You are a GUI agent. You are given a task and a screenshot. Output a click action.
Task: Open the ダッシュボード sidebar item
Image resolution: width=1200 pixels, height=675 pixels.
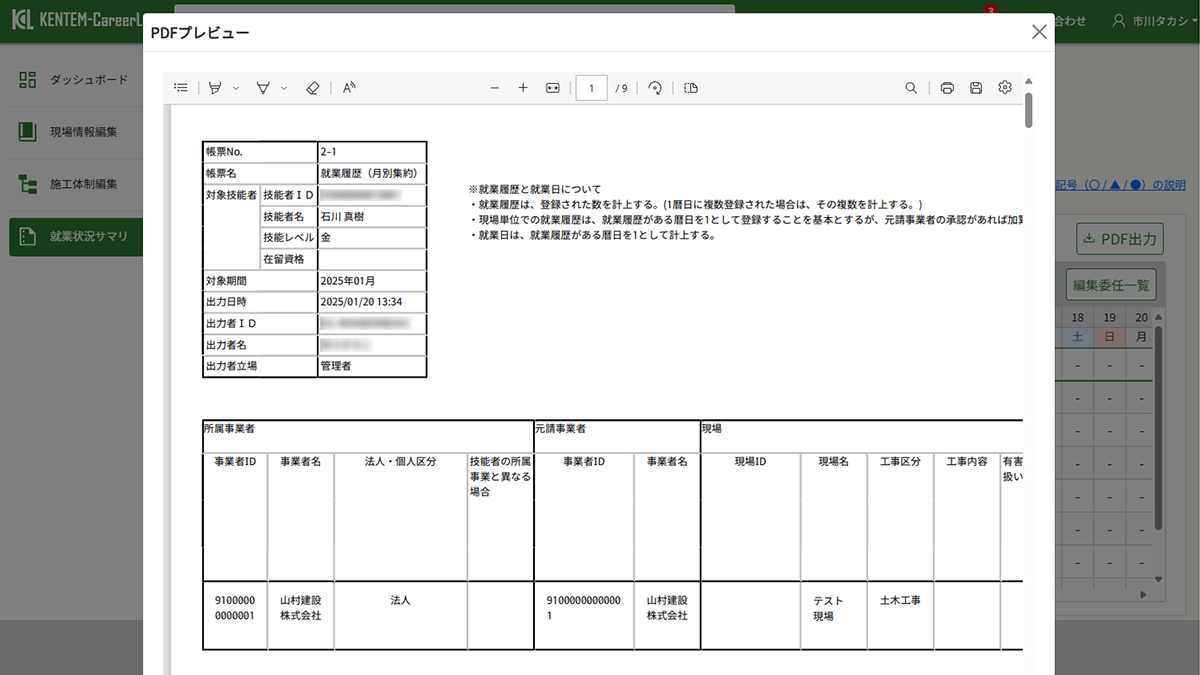click(x=75, y=79)
